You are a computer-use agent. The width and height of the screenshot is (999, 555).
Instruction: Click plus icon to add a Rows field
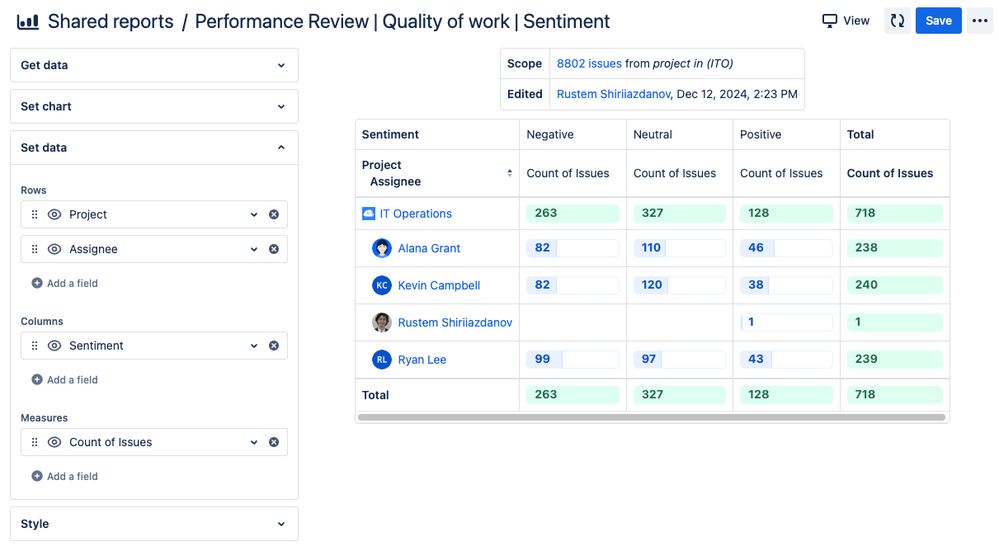pyautogui.click(x=37, y=284)
